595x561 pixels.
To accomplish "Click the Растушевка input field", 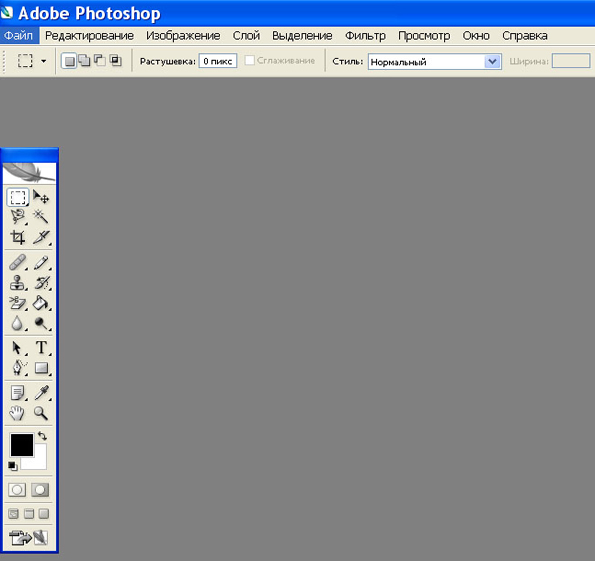I will coord(218,61).
